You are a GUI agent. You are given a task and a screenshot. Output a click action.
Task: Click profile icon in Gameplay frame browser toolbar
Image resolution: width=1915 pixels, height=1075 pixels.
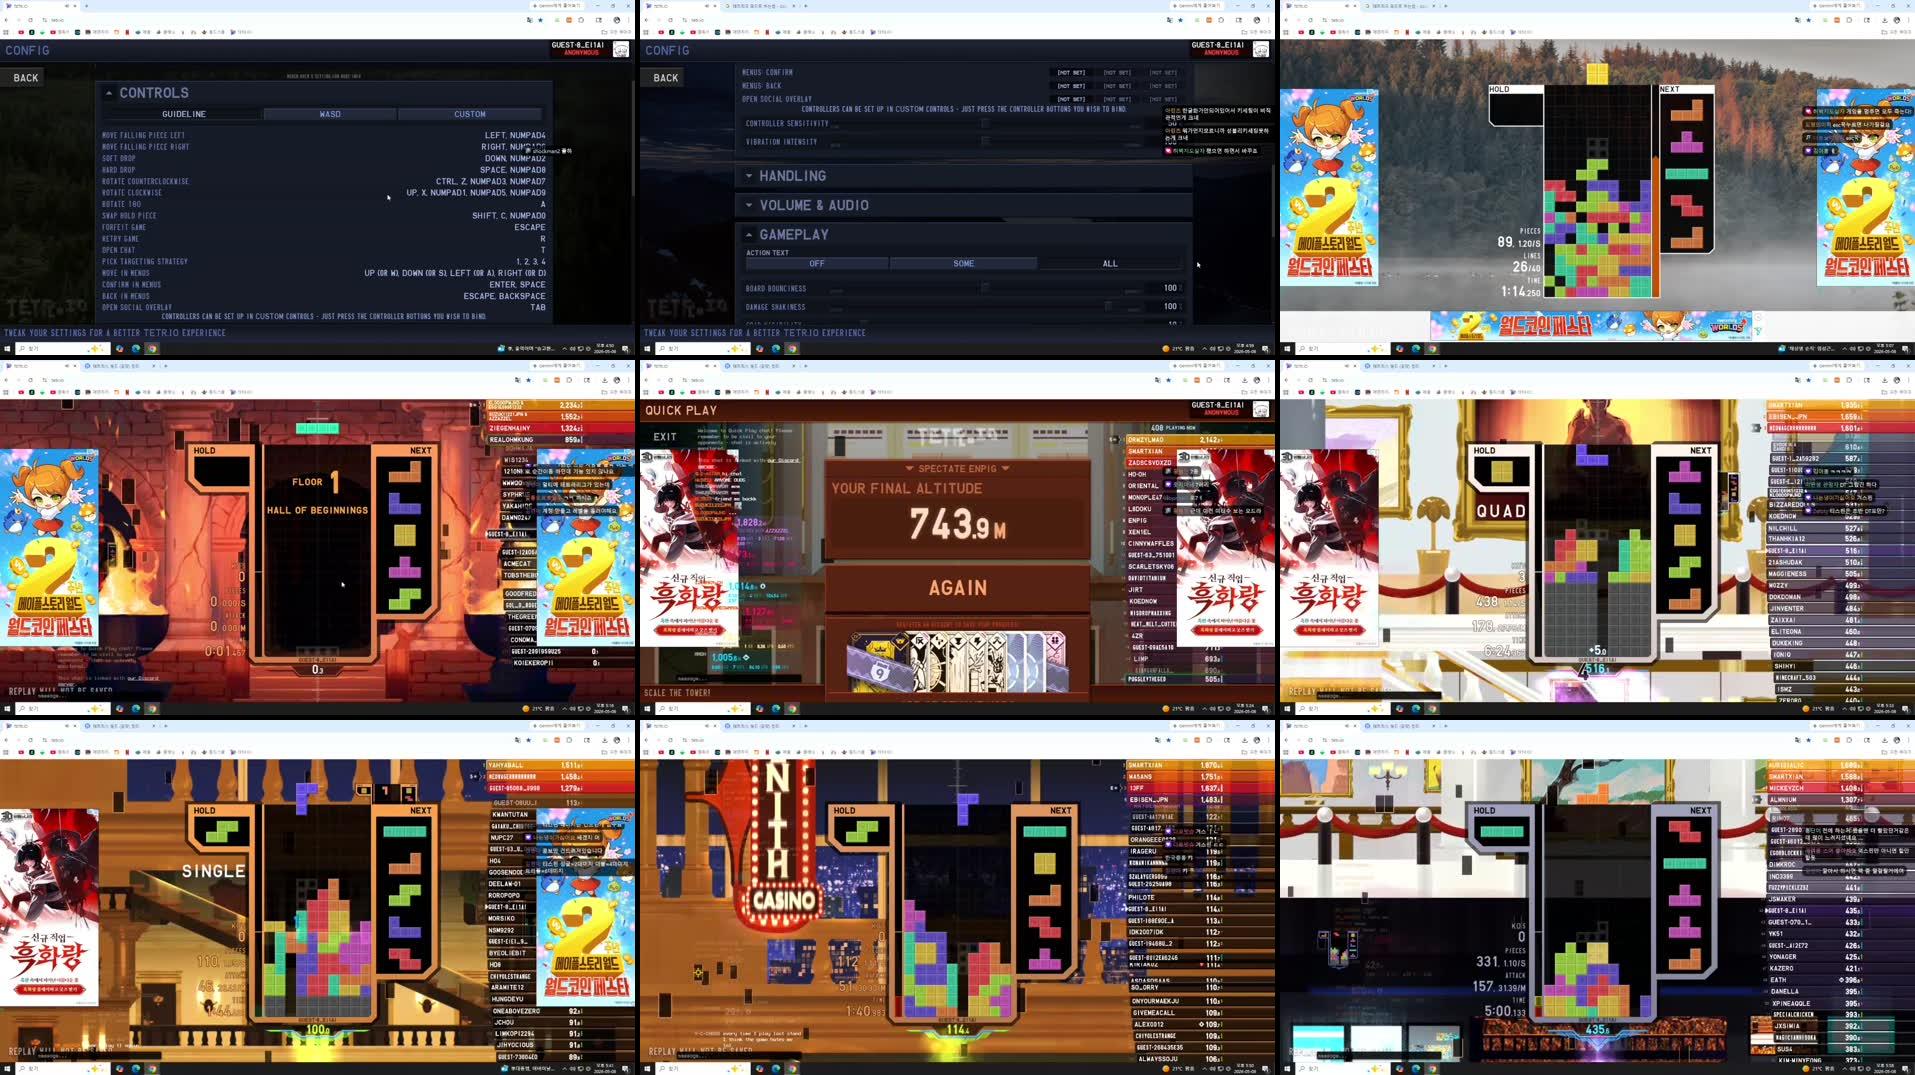[x=1257, y=19]
